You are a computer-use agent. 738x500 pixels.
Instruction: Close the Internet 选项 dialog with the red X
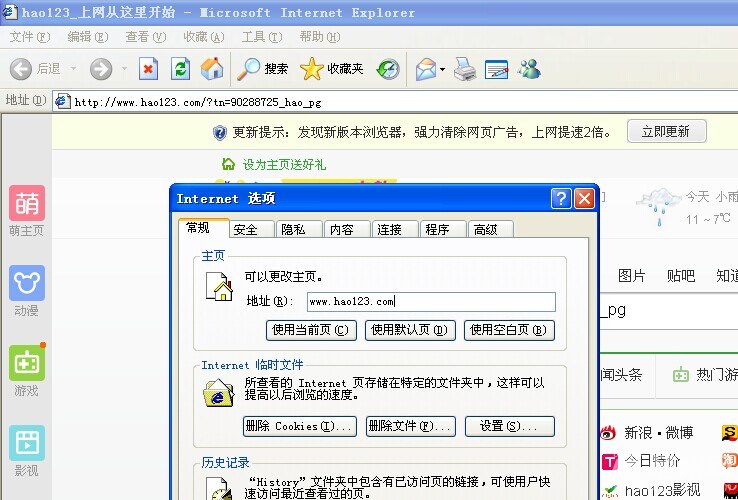[584, 199]
